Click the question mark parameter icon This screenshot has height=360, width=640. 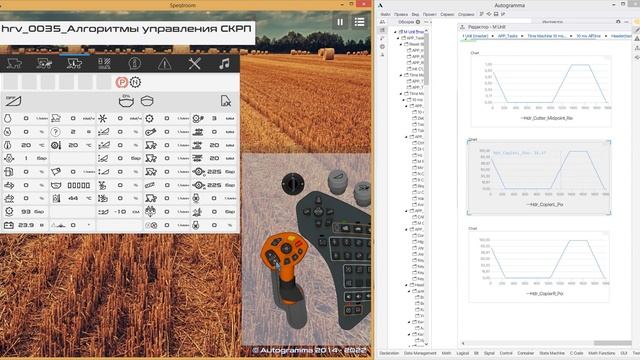click(x=56, y=132)
